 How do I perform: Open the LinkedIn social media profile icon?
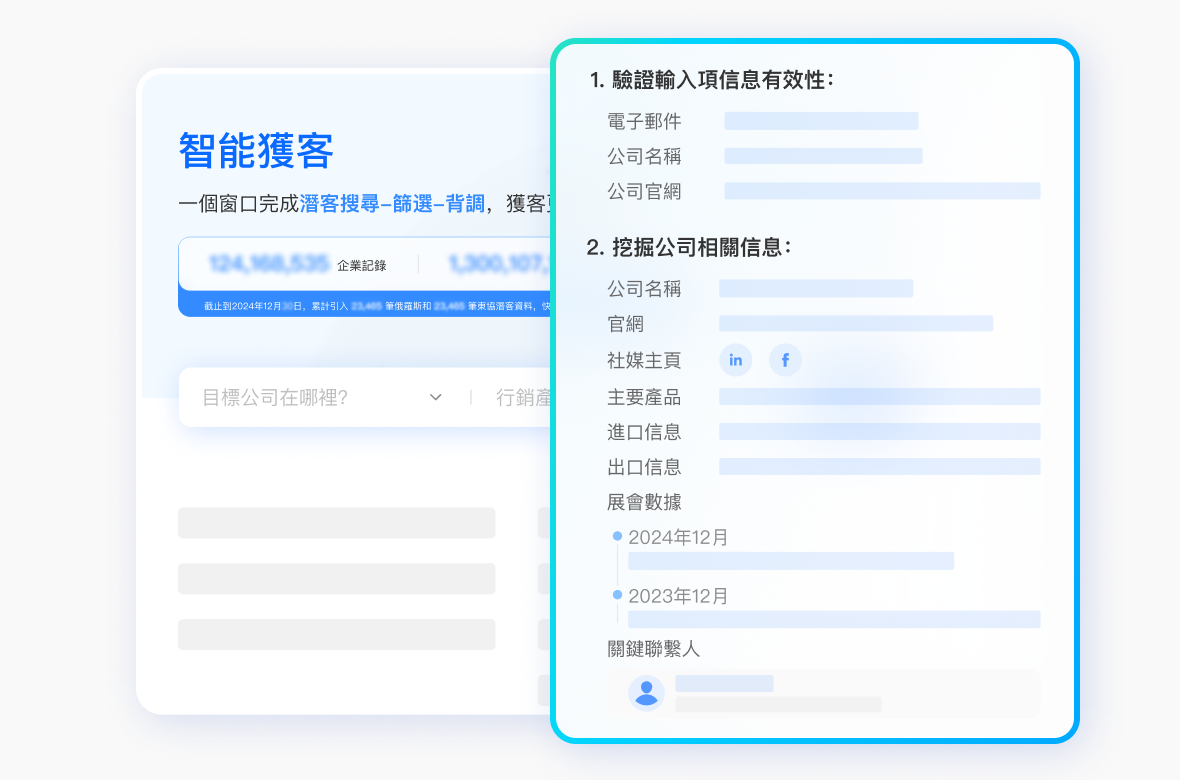point(736,360)
